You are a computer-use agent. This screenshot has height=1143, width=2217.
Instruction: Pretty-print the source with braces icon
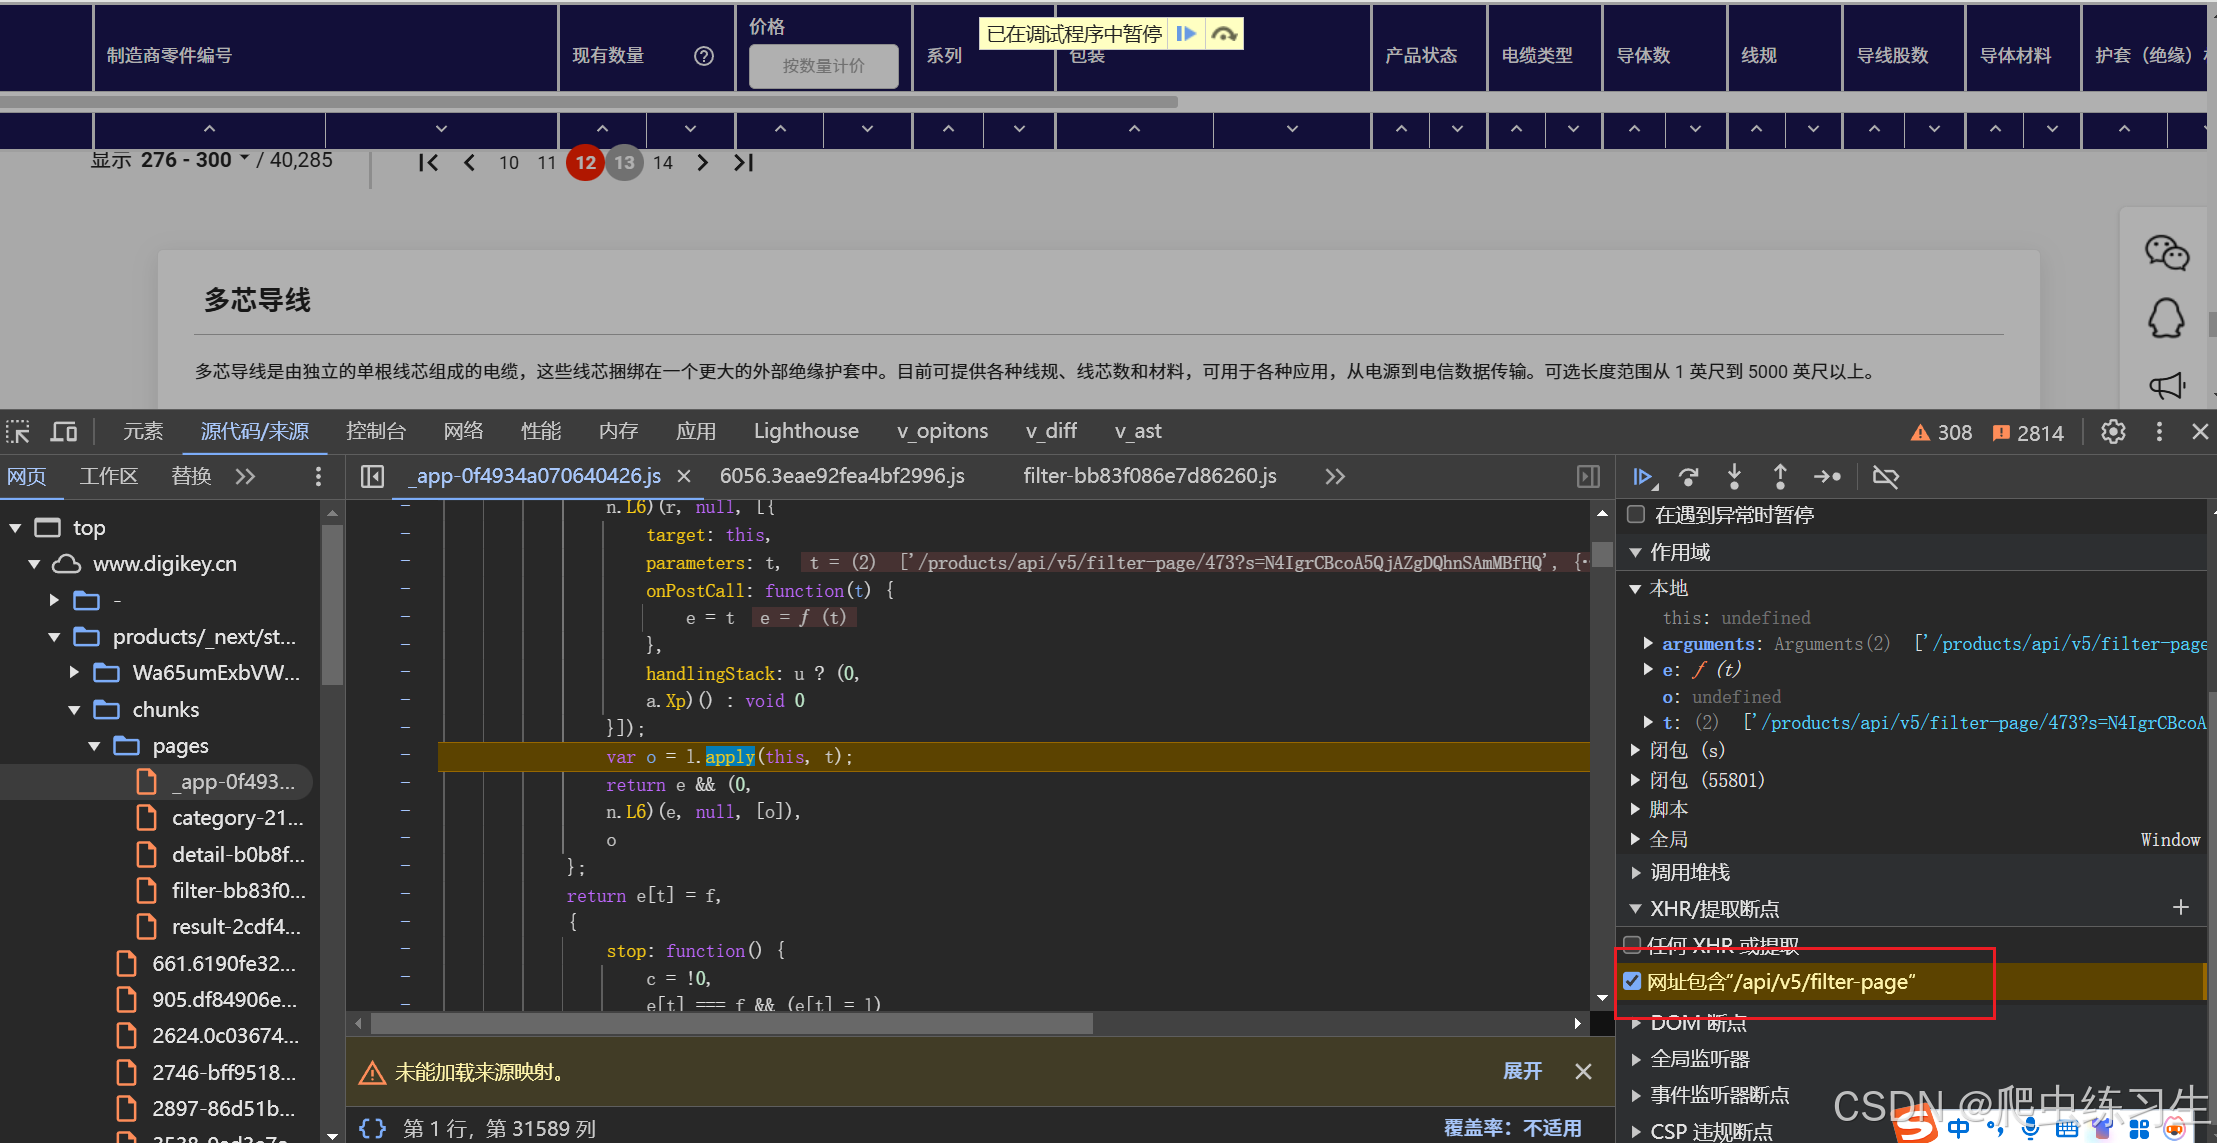(372, 1128)
